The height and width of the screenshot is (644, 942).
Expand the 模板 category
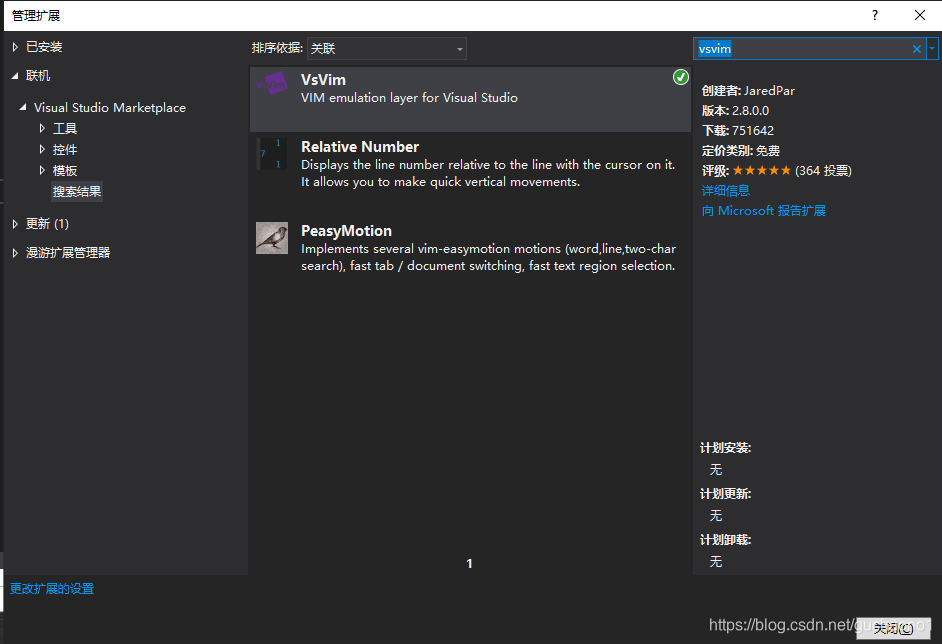point(42,170)
